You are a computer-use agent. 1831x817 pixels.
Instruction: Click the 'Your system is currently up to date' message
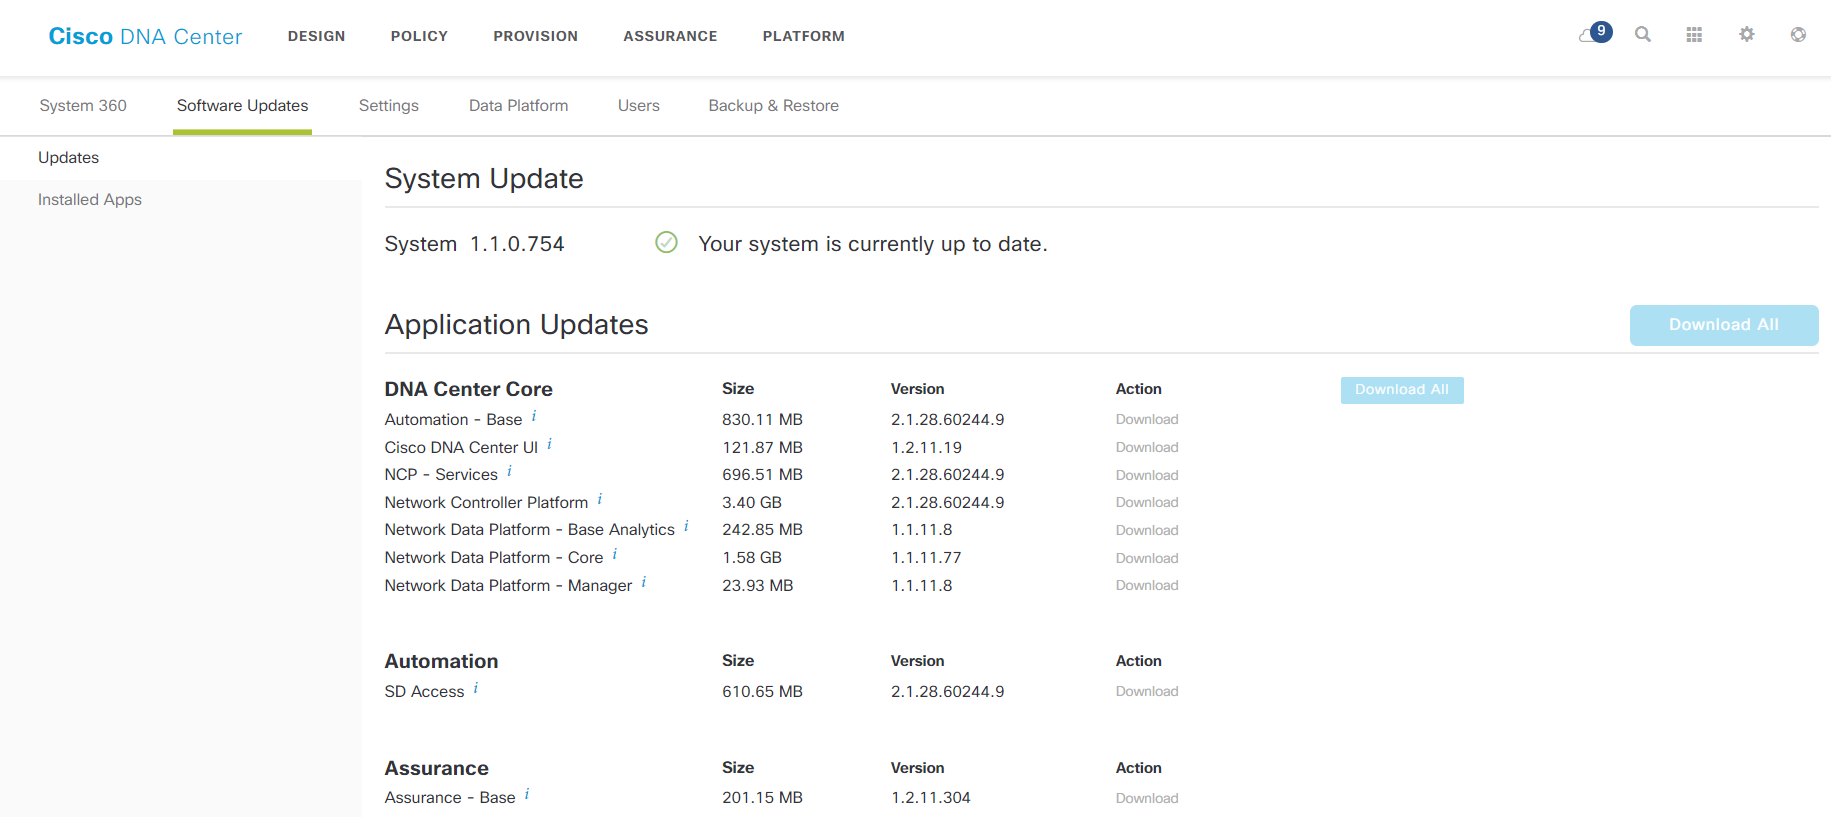pos(873,244)
